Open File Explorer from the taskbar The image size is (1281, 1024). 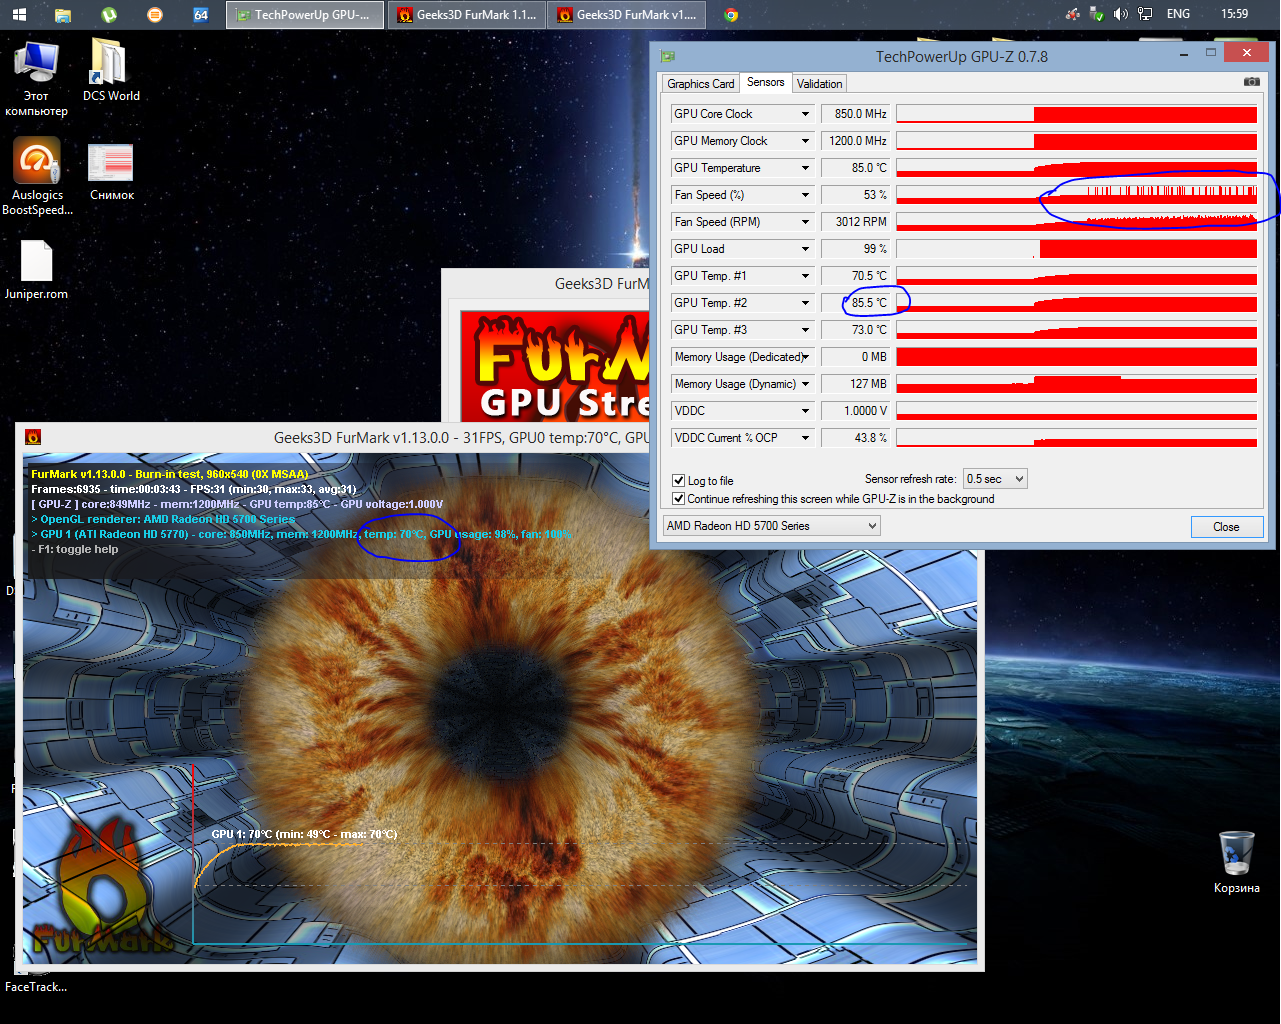click(x=63, y=15)
